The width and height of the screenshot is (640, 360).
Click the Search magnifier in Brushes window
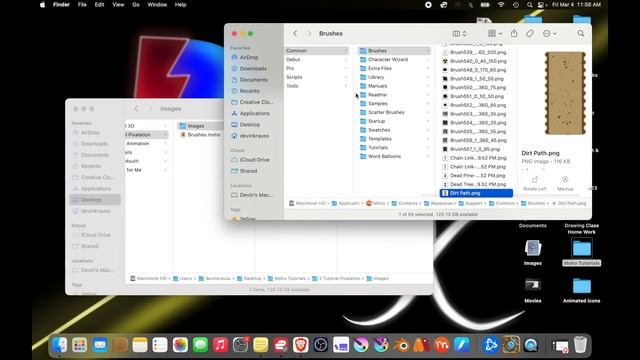click(x=580, y=33)
